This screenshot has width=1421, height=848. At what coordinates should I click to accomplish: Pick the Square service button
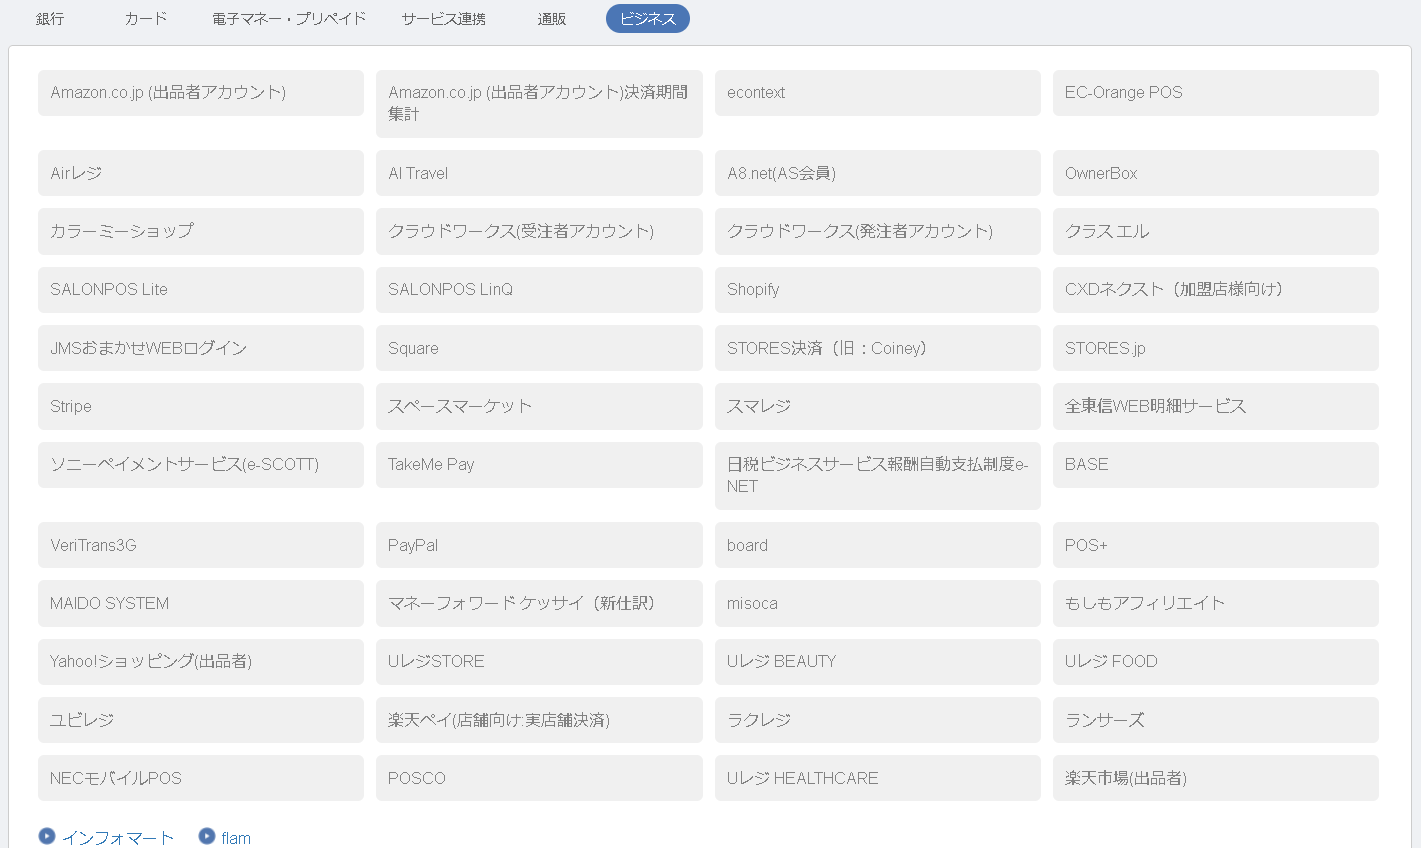coord(539,348)
